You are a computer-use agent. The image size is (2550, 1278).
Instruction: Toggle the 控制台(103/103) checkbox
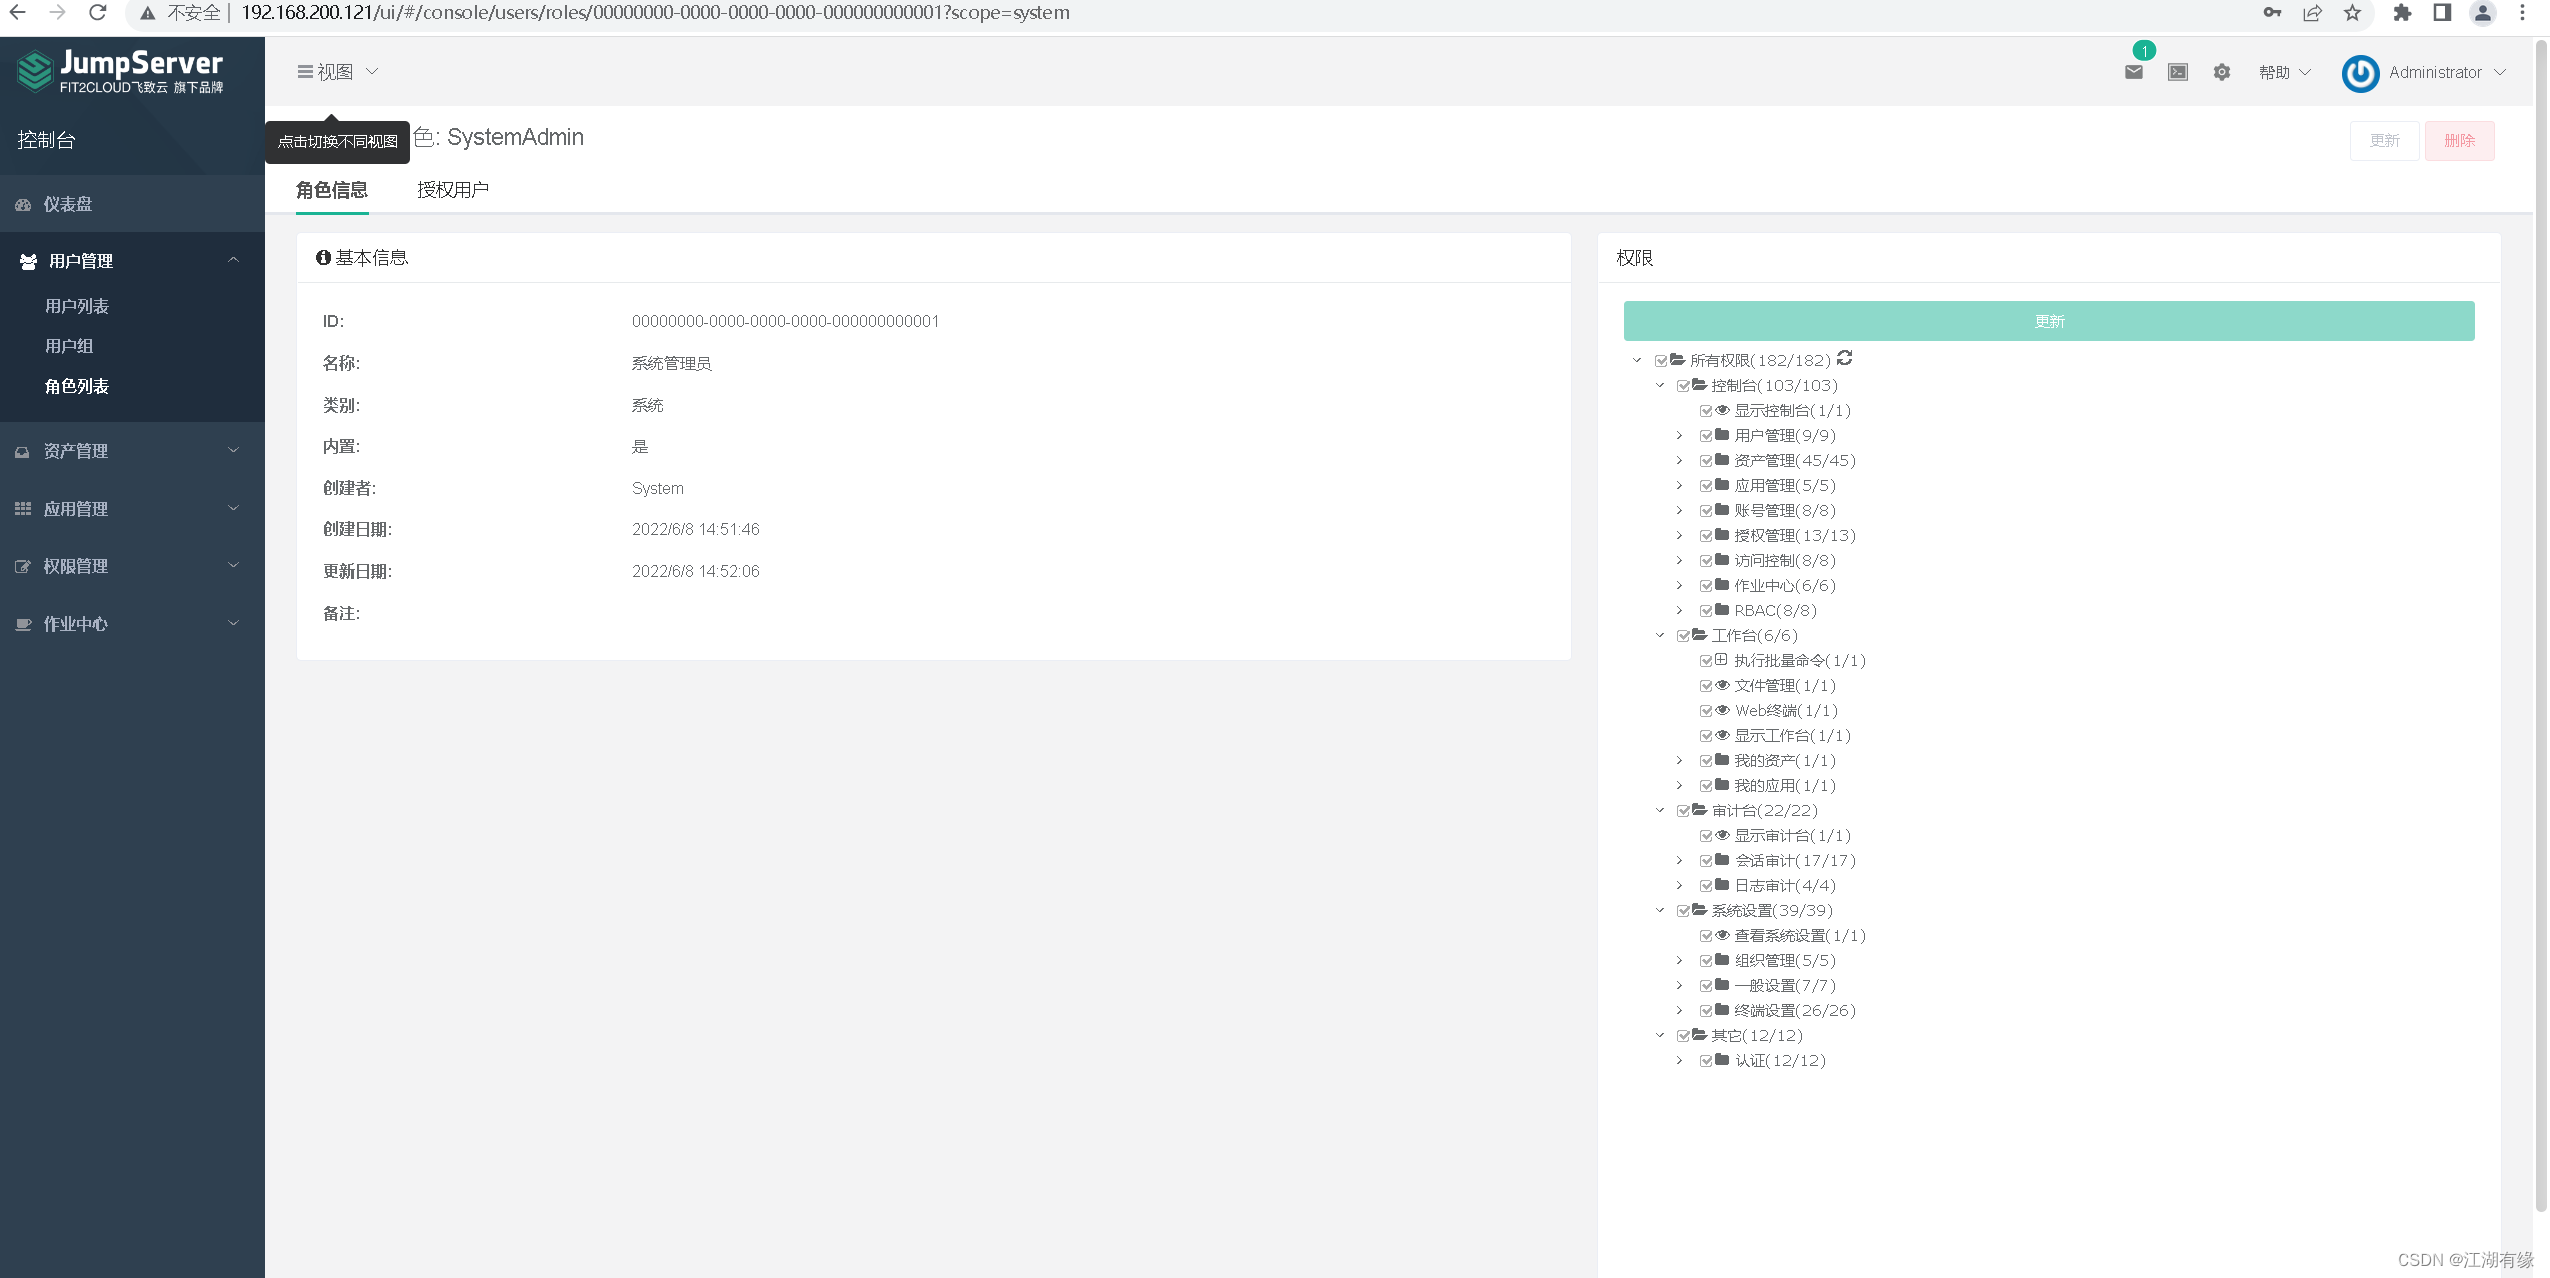pyautogui.click(x=1684, y=386)
